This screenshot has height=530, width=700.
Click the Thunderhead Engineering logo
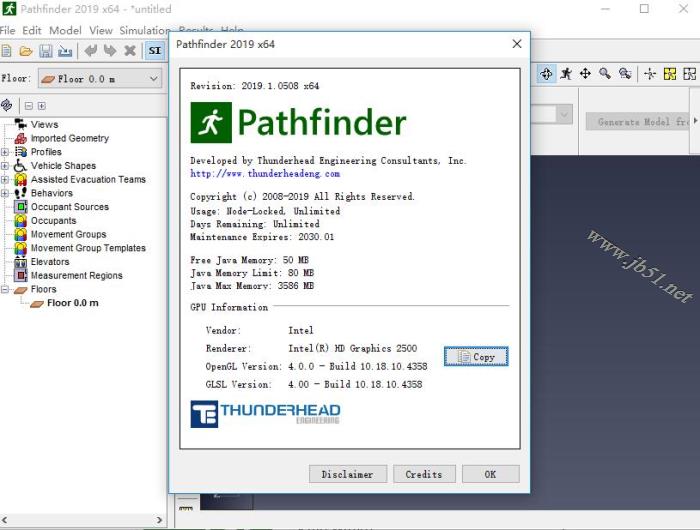tap(265, 414)
